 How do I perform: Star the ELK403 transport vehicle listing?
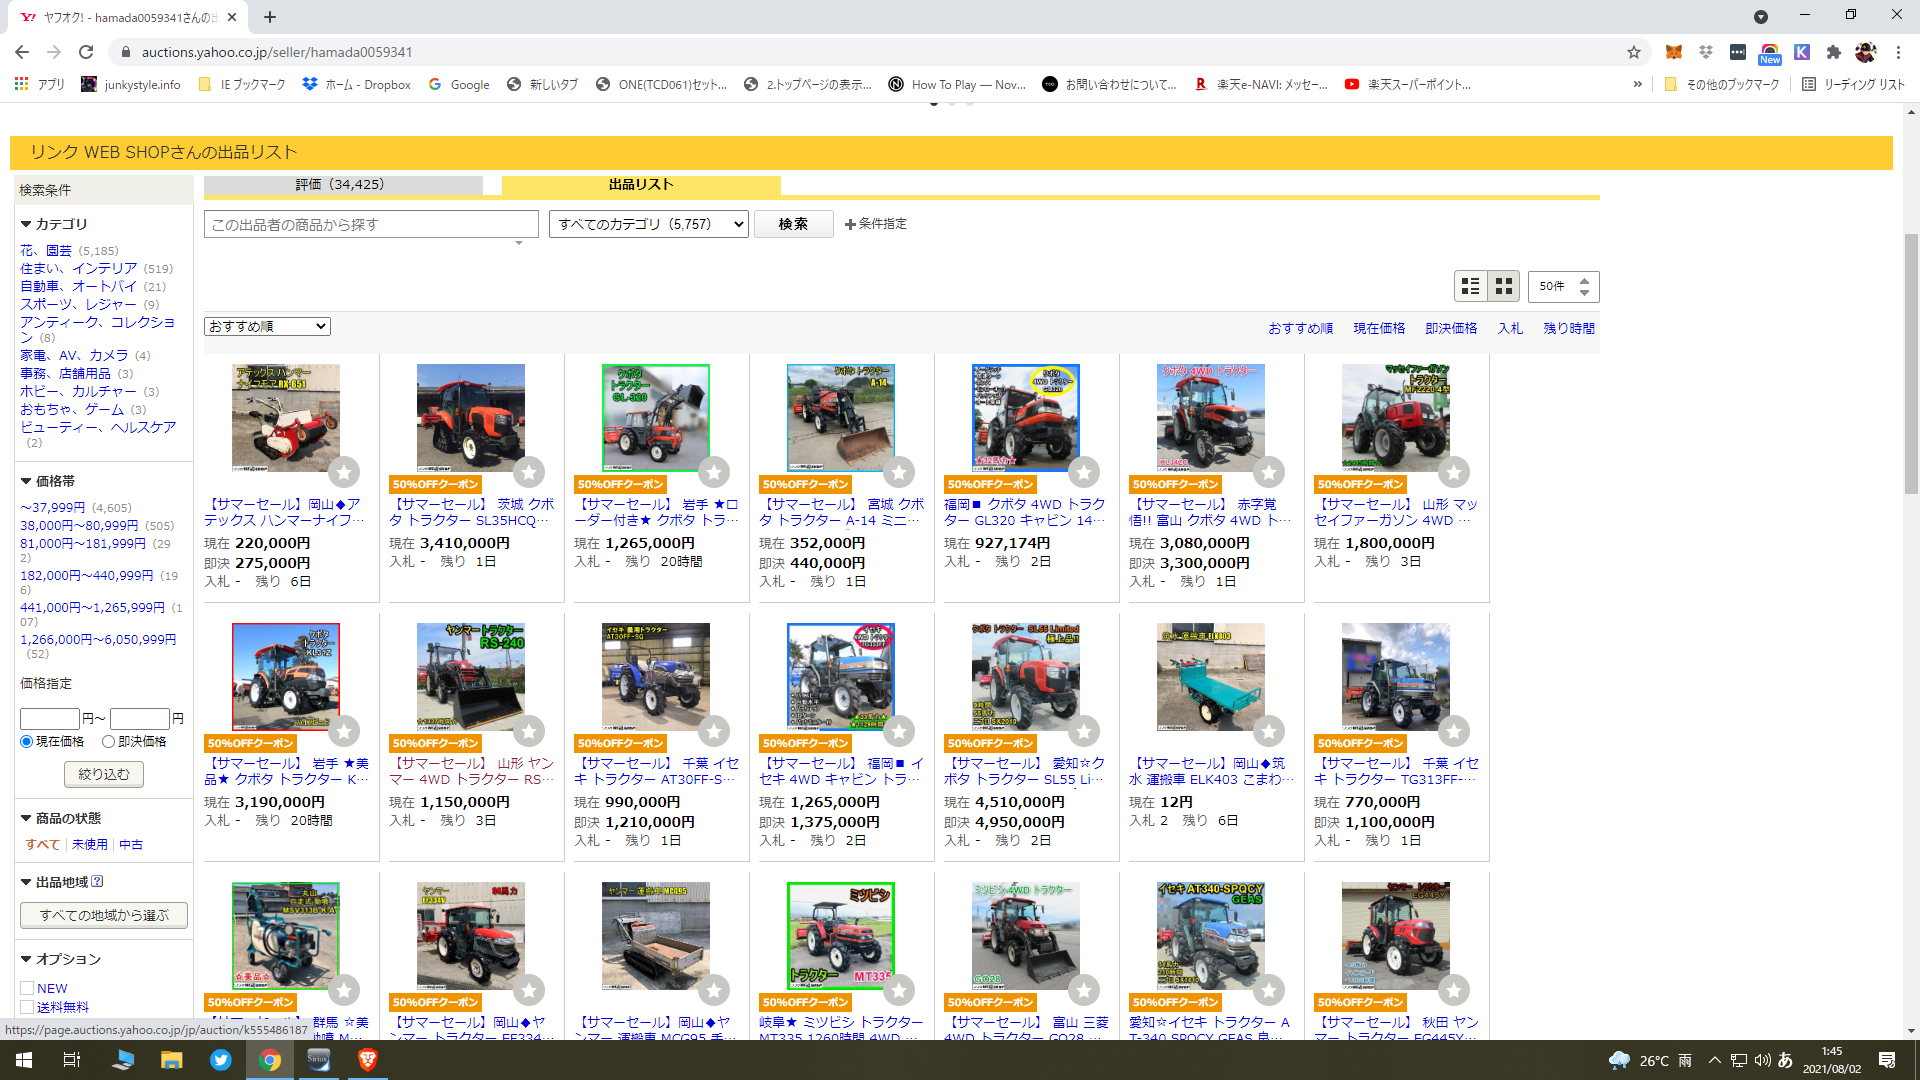(x=1269, y=731)
